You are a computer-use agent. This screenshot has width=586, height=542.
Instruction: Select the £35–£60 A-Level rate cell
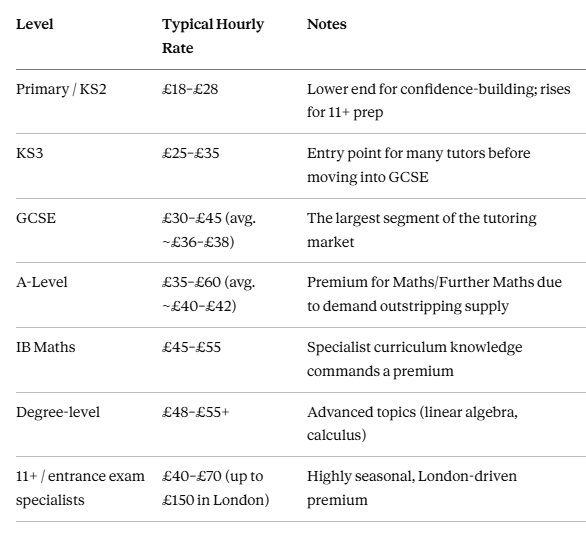[209, 294]
